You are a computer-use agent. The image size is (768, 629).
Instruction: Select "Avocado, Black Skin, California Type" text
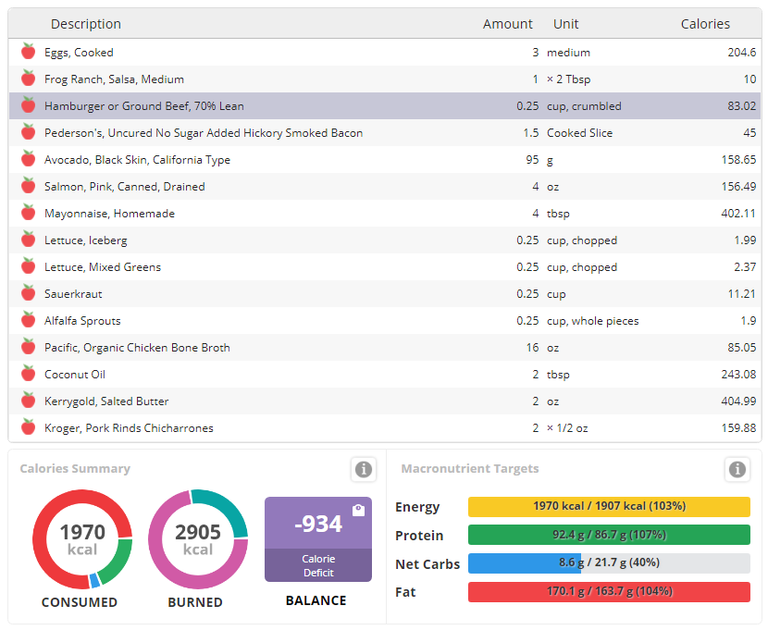137,160
